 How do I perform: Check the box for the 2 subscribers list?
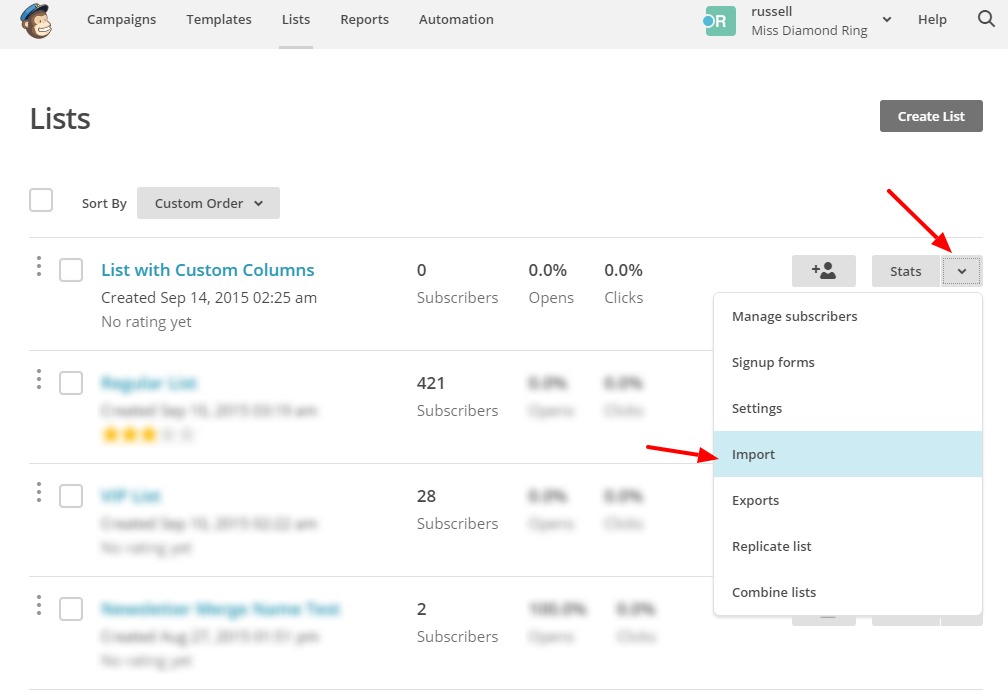tap(71, 609)
